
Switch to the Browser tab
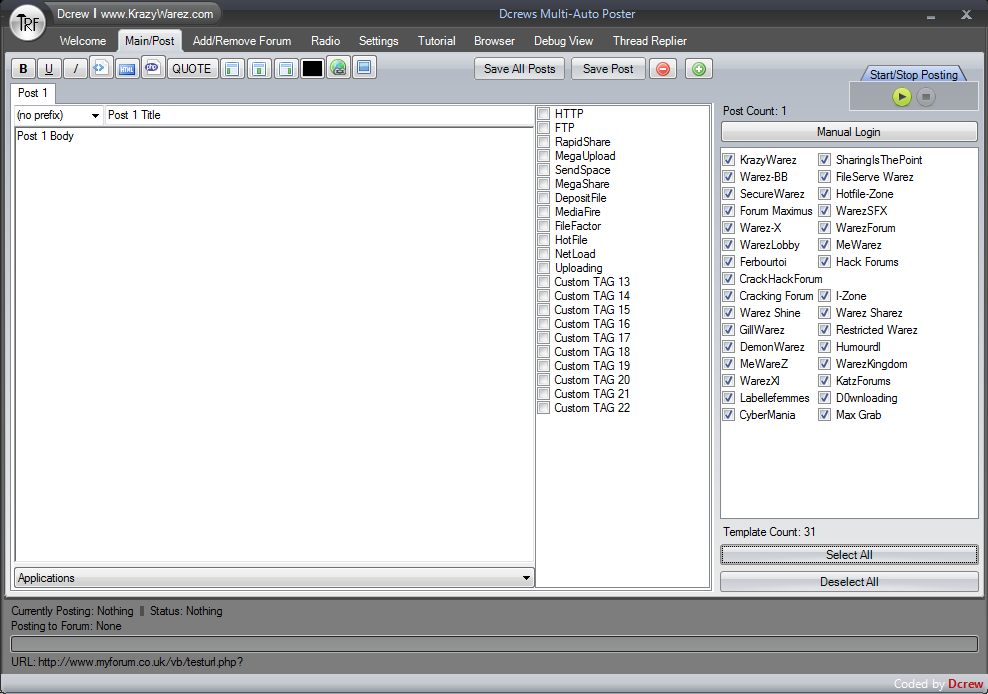494,41
